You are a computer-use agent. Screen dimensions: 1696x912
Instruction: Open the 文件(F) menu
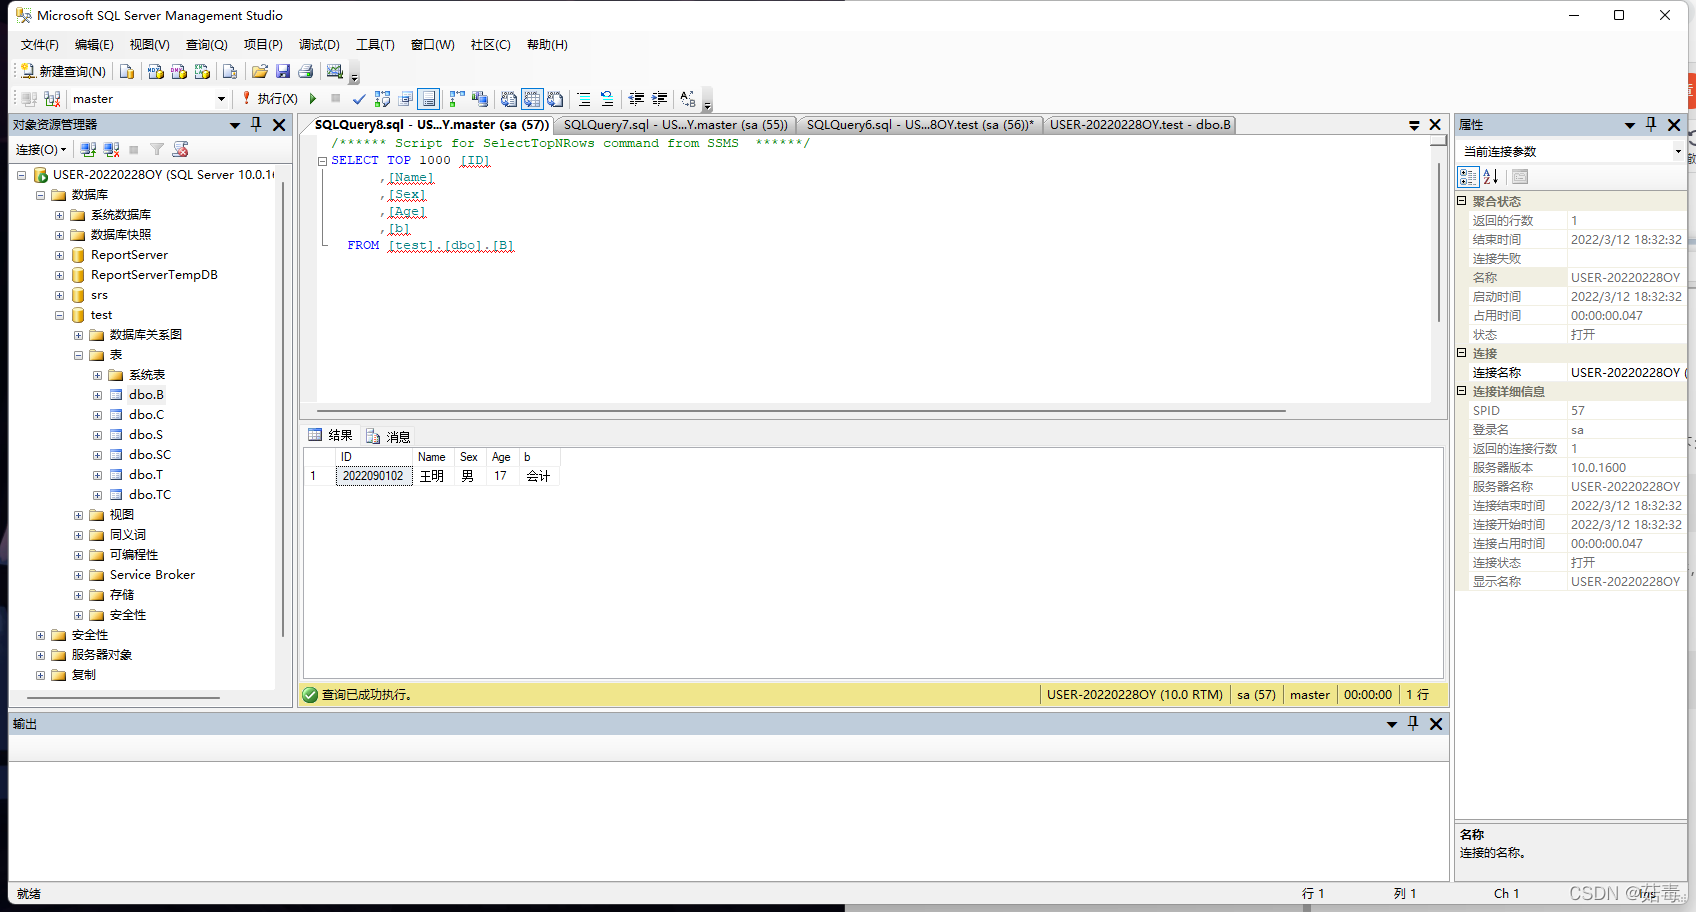[x=40, y=45]
